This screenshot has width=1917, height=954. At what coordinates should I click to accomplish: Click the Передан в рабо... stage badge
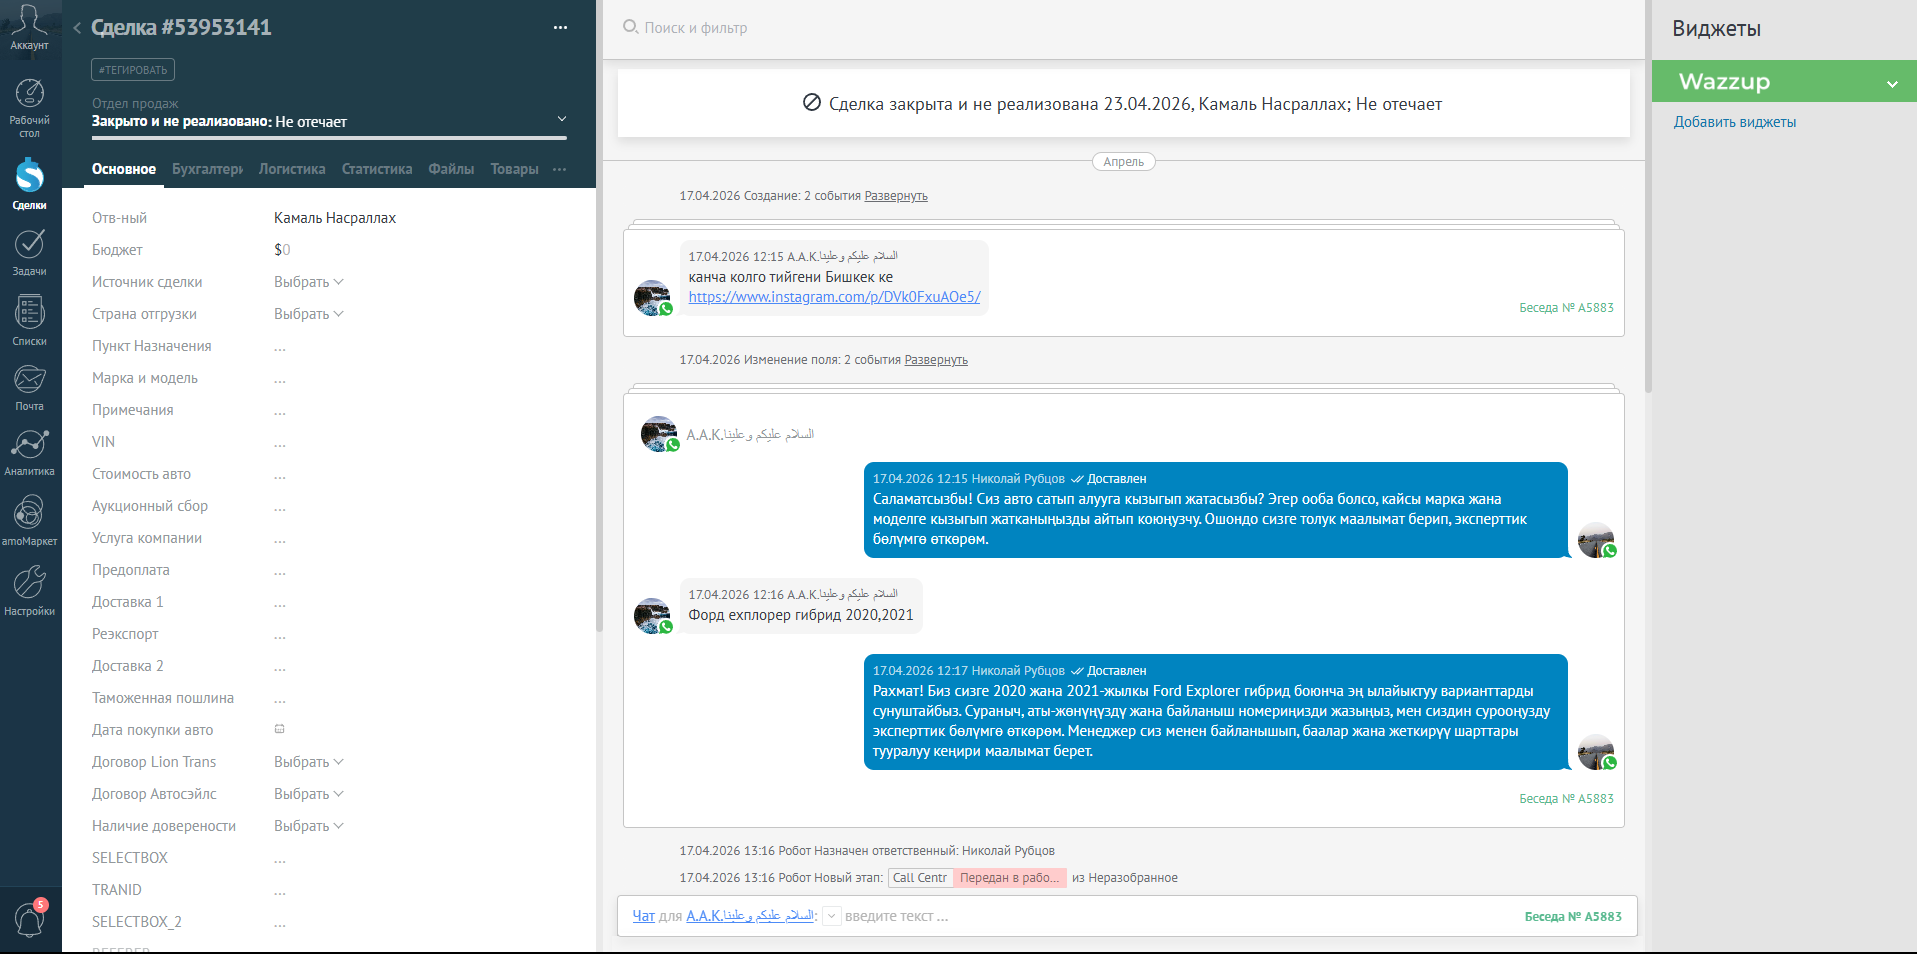coord(1010,878)
